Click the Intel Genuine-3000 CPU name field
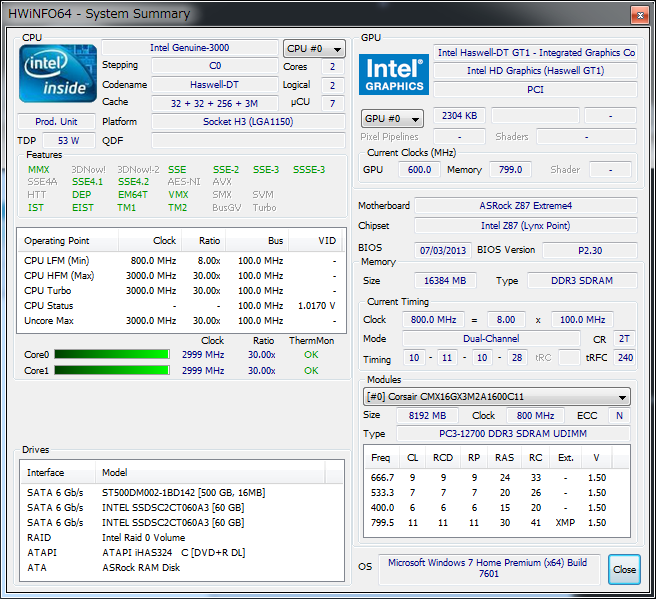The width and height of the screenshot is (656, 599). pyautogui.click(x=190, y=48)
